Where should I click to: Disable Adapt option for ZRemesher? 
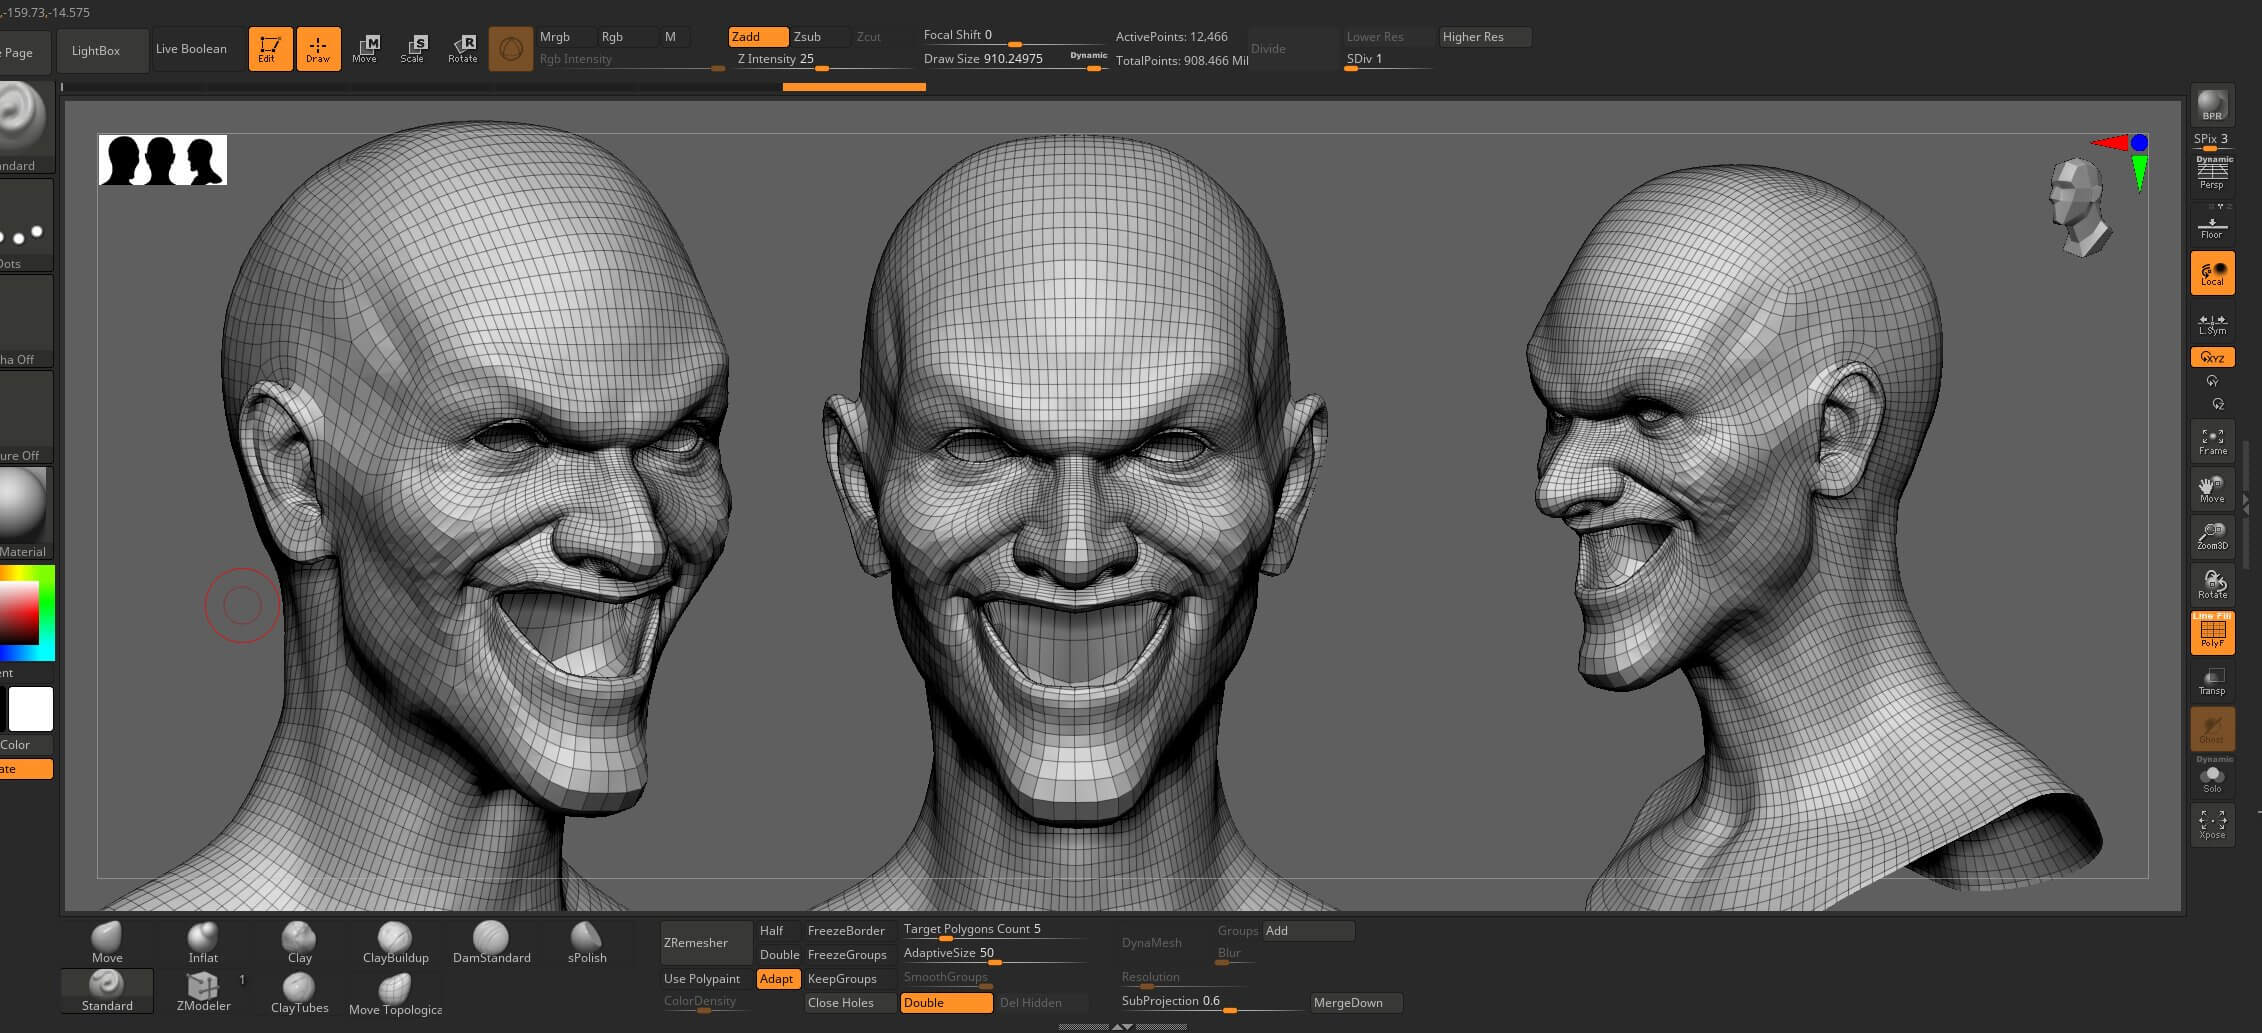click(x=777, y=979)
